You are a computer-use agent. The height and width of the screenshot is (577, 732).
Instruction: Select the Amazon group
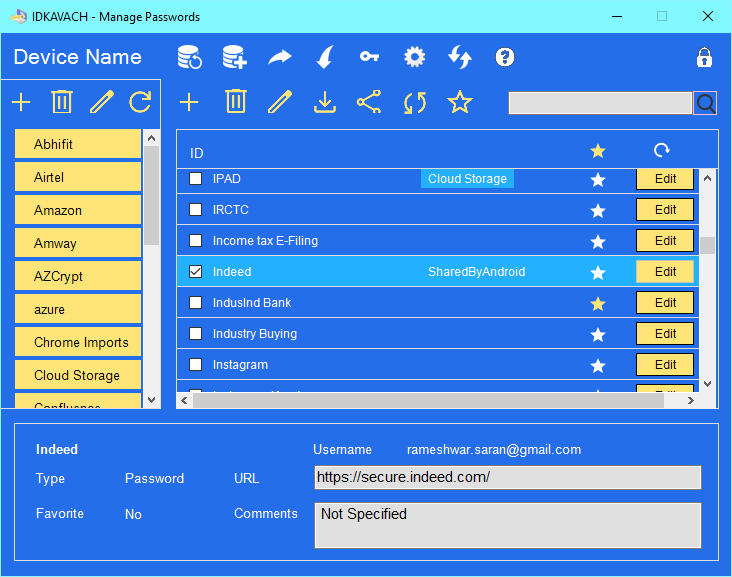78,210
